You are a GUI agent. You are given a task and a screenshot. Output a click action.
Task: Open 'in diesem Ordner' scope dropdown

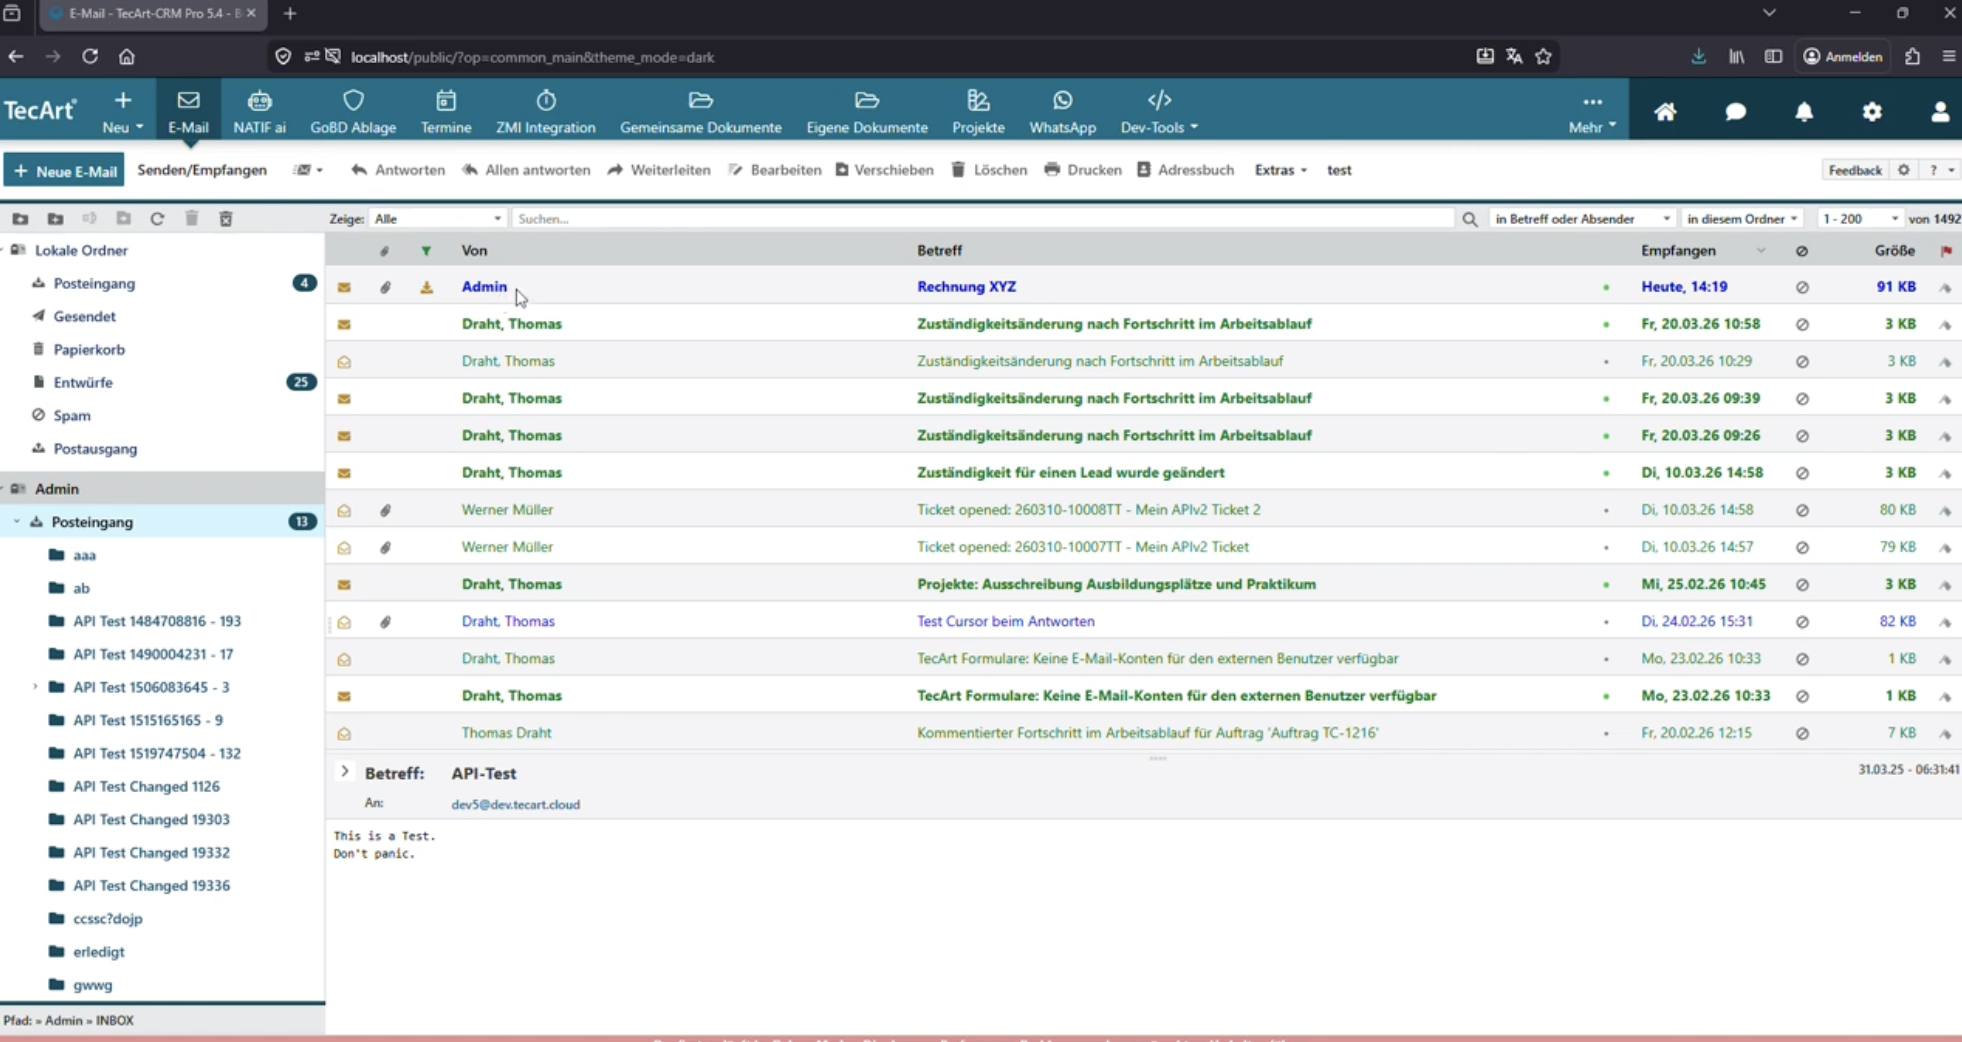(x=1742, y=219)
